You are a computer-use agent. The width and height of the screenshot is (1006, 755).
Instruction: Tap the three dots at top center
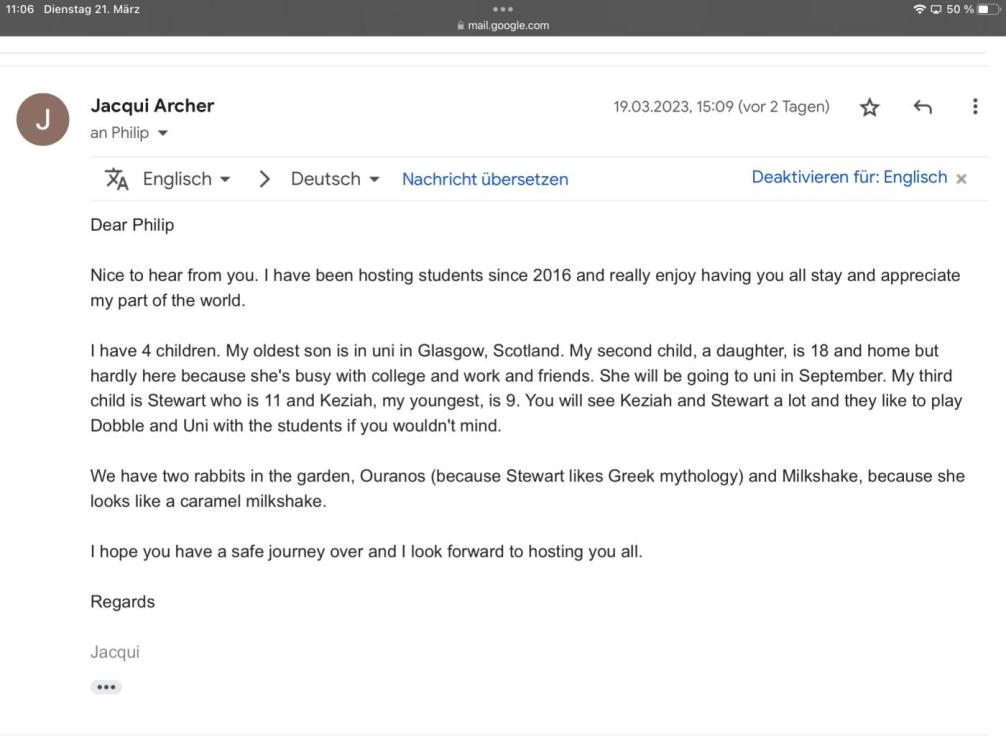click(x=502, y=10)
